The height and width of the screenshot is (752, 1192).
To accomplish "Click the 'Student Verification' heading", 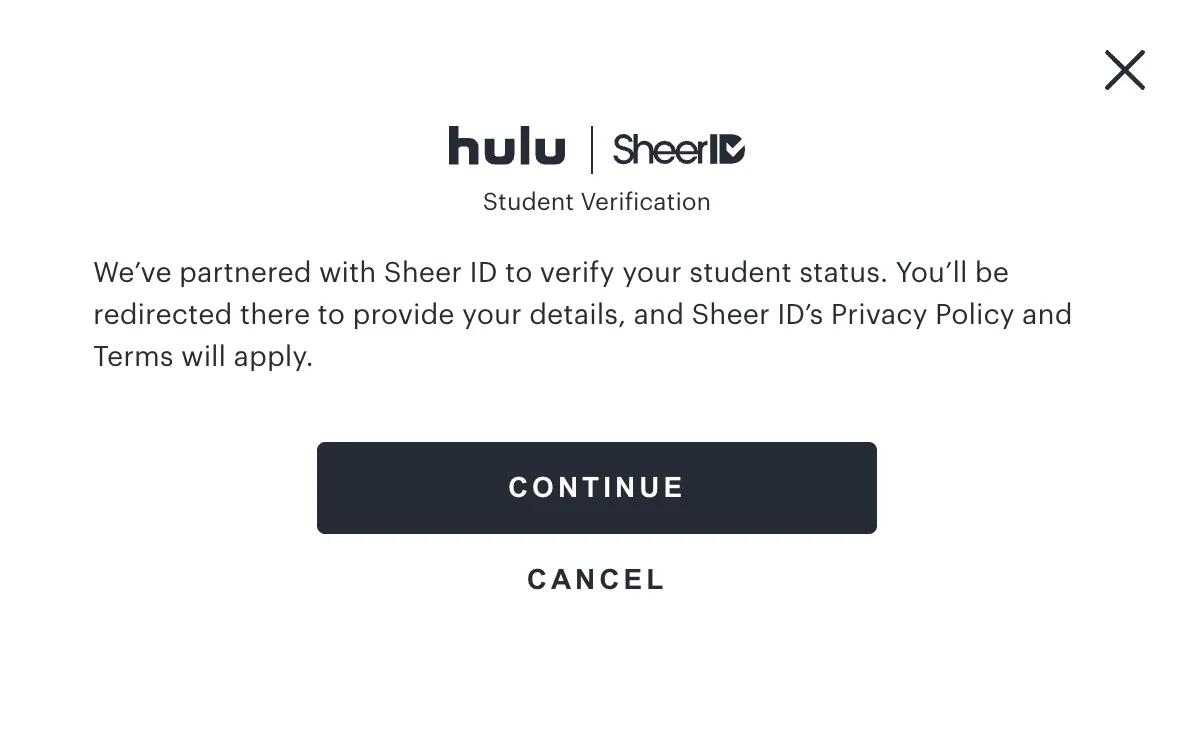I will pos(596,201).
